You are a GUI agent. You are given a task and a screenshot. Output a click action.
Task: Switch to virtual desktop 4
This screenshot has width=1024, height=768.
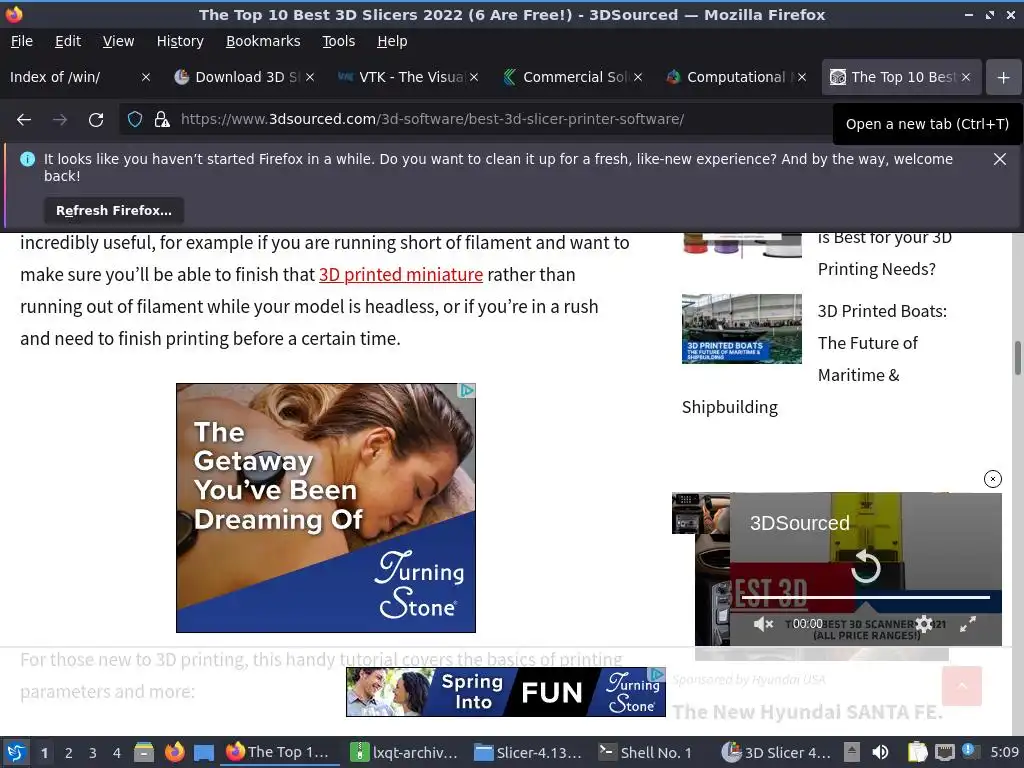point(117,753)
